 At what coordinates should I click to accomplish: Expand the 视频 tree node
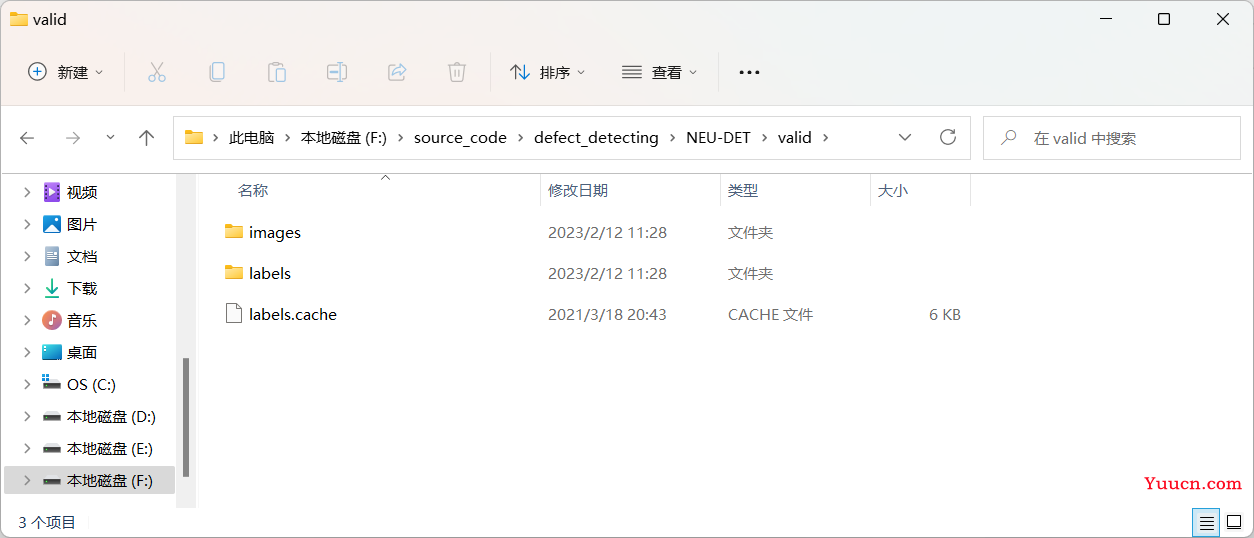click(x=26, y=192)
